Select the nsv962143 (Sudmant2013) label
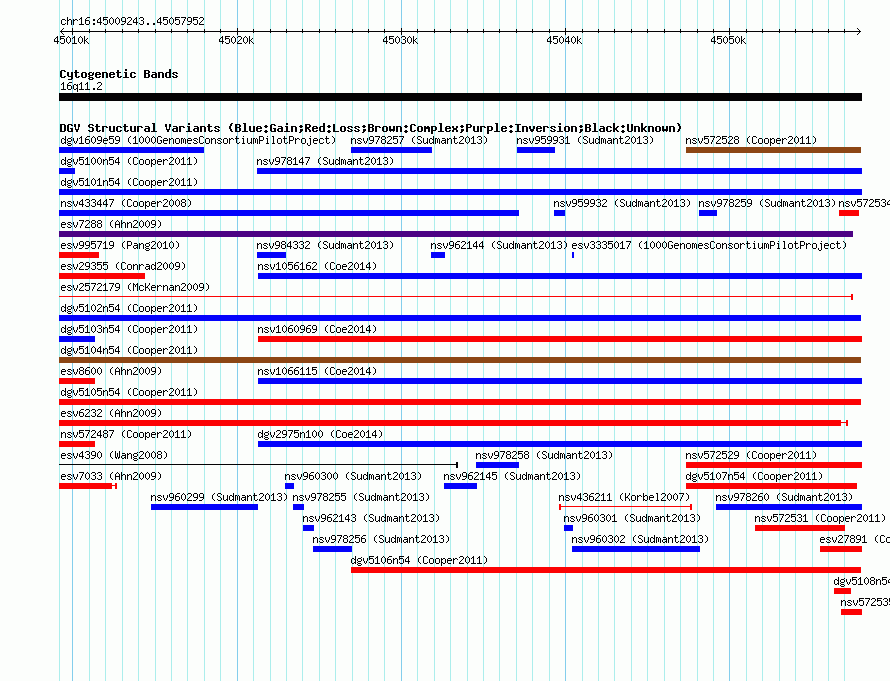 click(371, 518)
